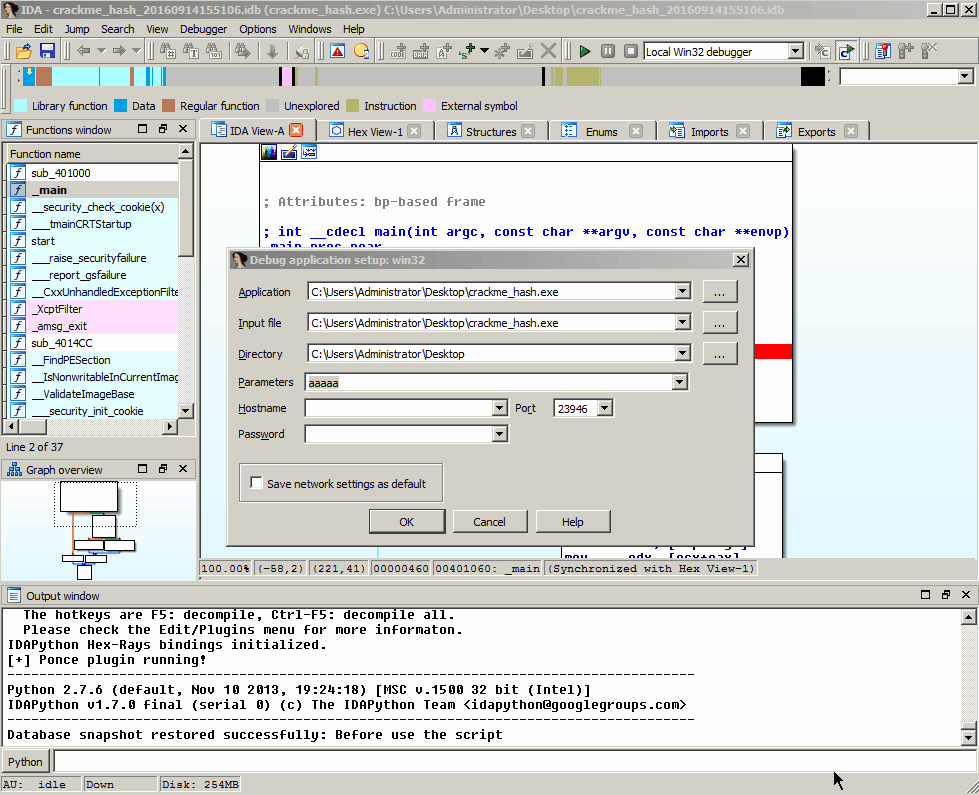
Task: Click the Pause process icon
Action: point(608,51)
